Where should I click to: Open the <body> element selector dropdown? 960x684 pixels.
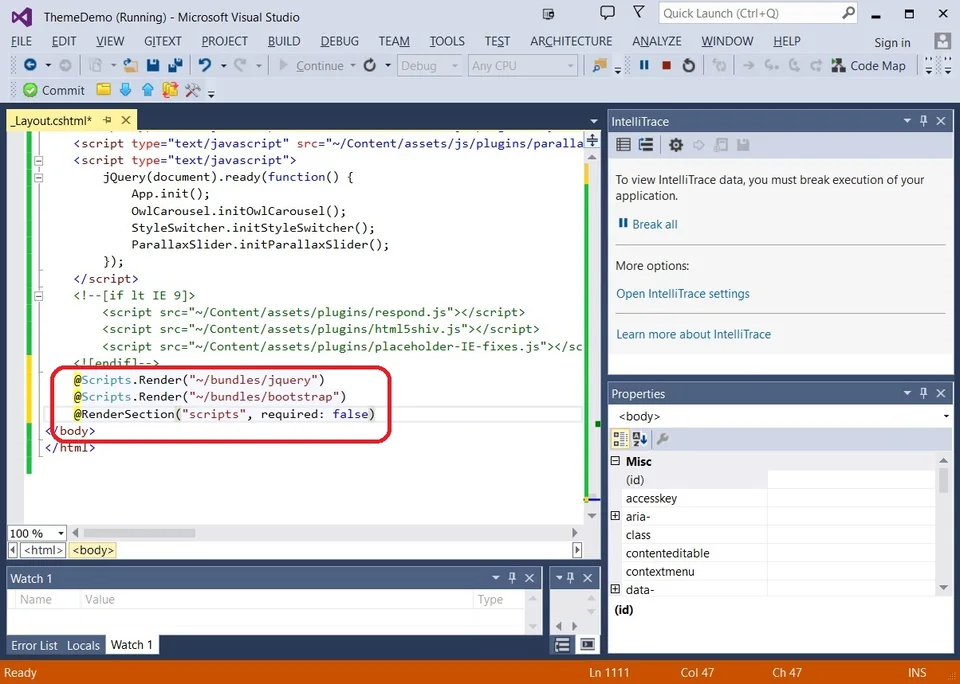[945, 416]
